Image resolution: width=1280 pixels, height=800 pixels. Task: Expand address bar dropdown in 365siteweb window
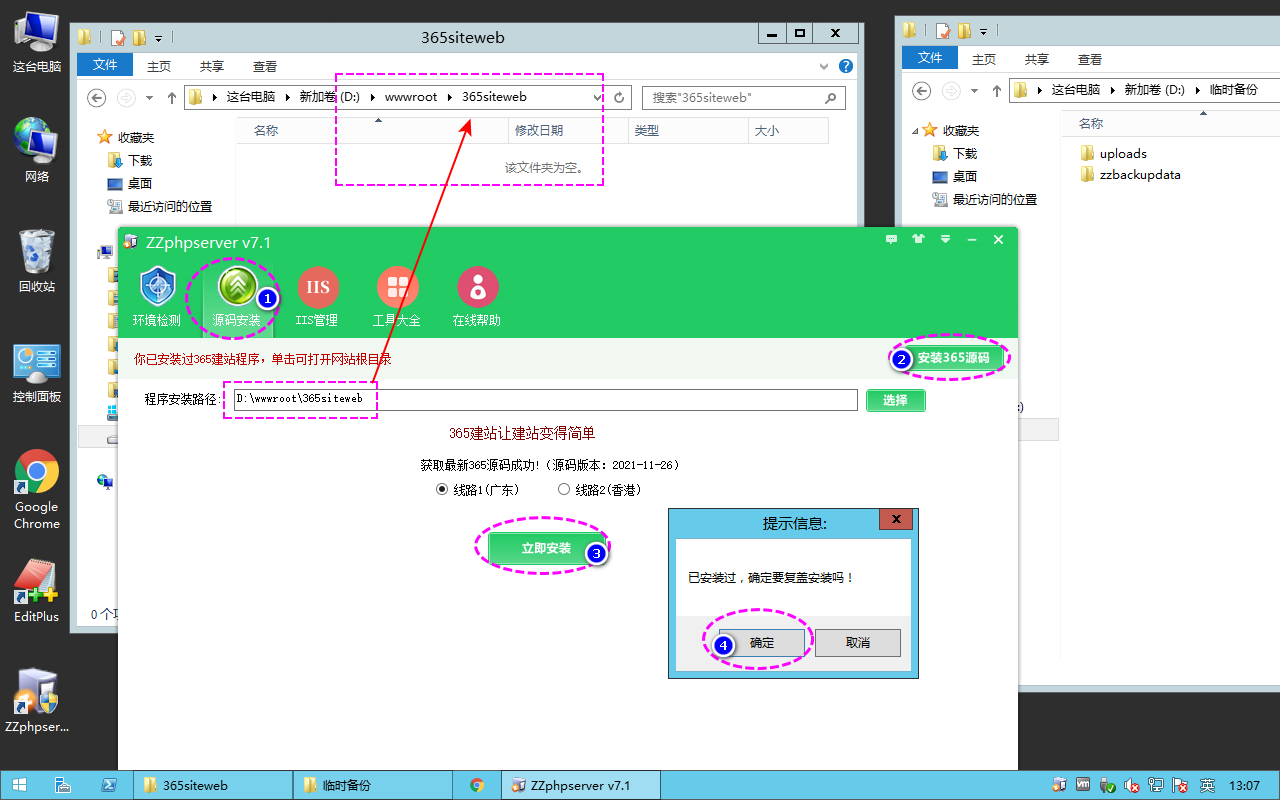[598, 98]
